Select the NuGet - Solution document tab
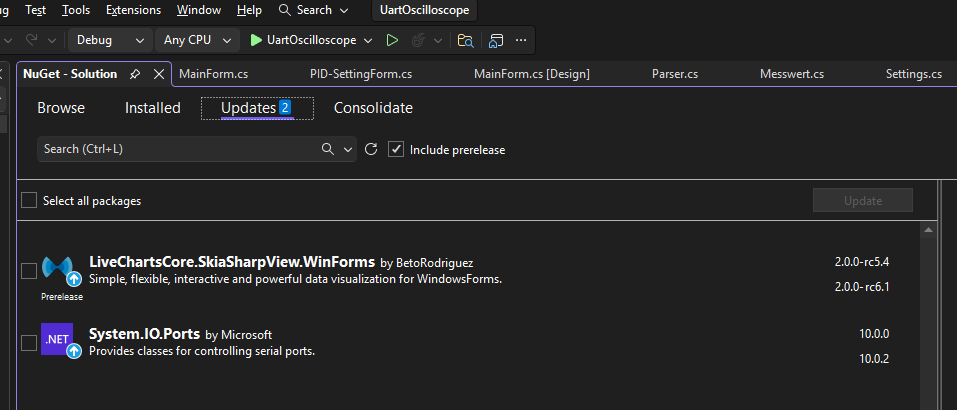This screenshot has height=410, width=957. [x=70, y=74]
